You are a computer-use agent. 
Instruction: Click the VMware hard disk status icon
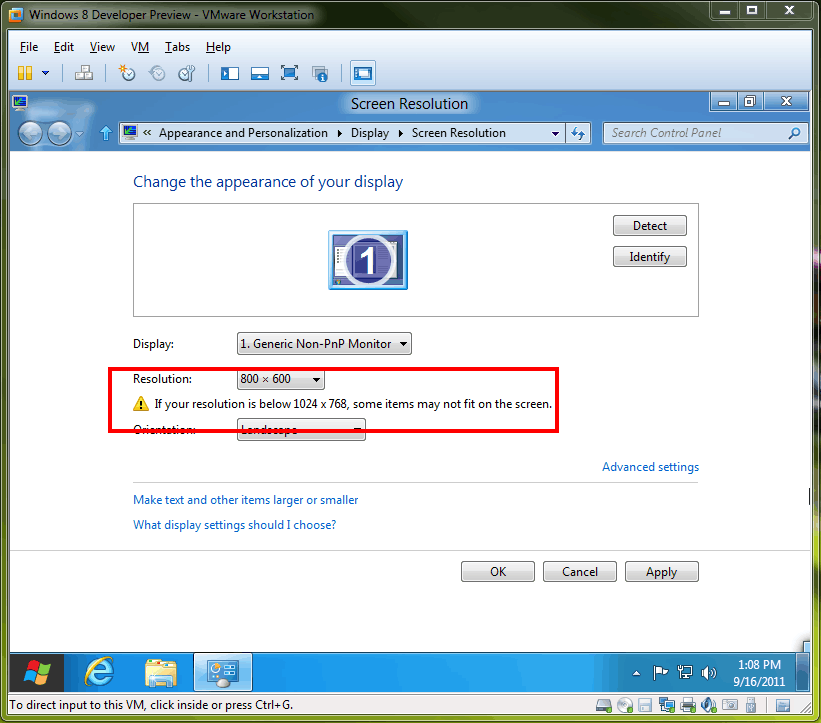[x=604, y=706]
